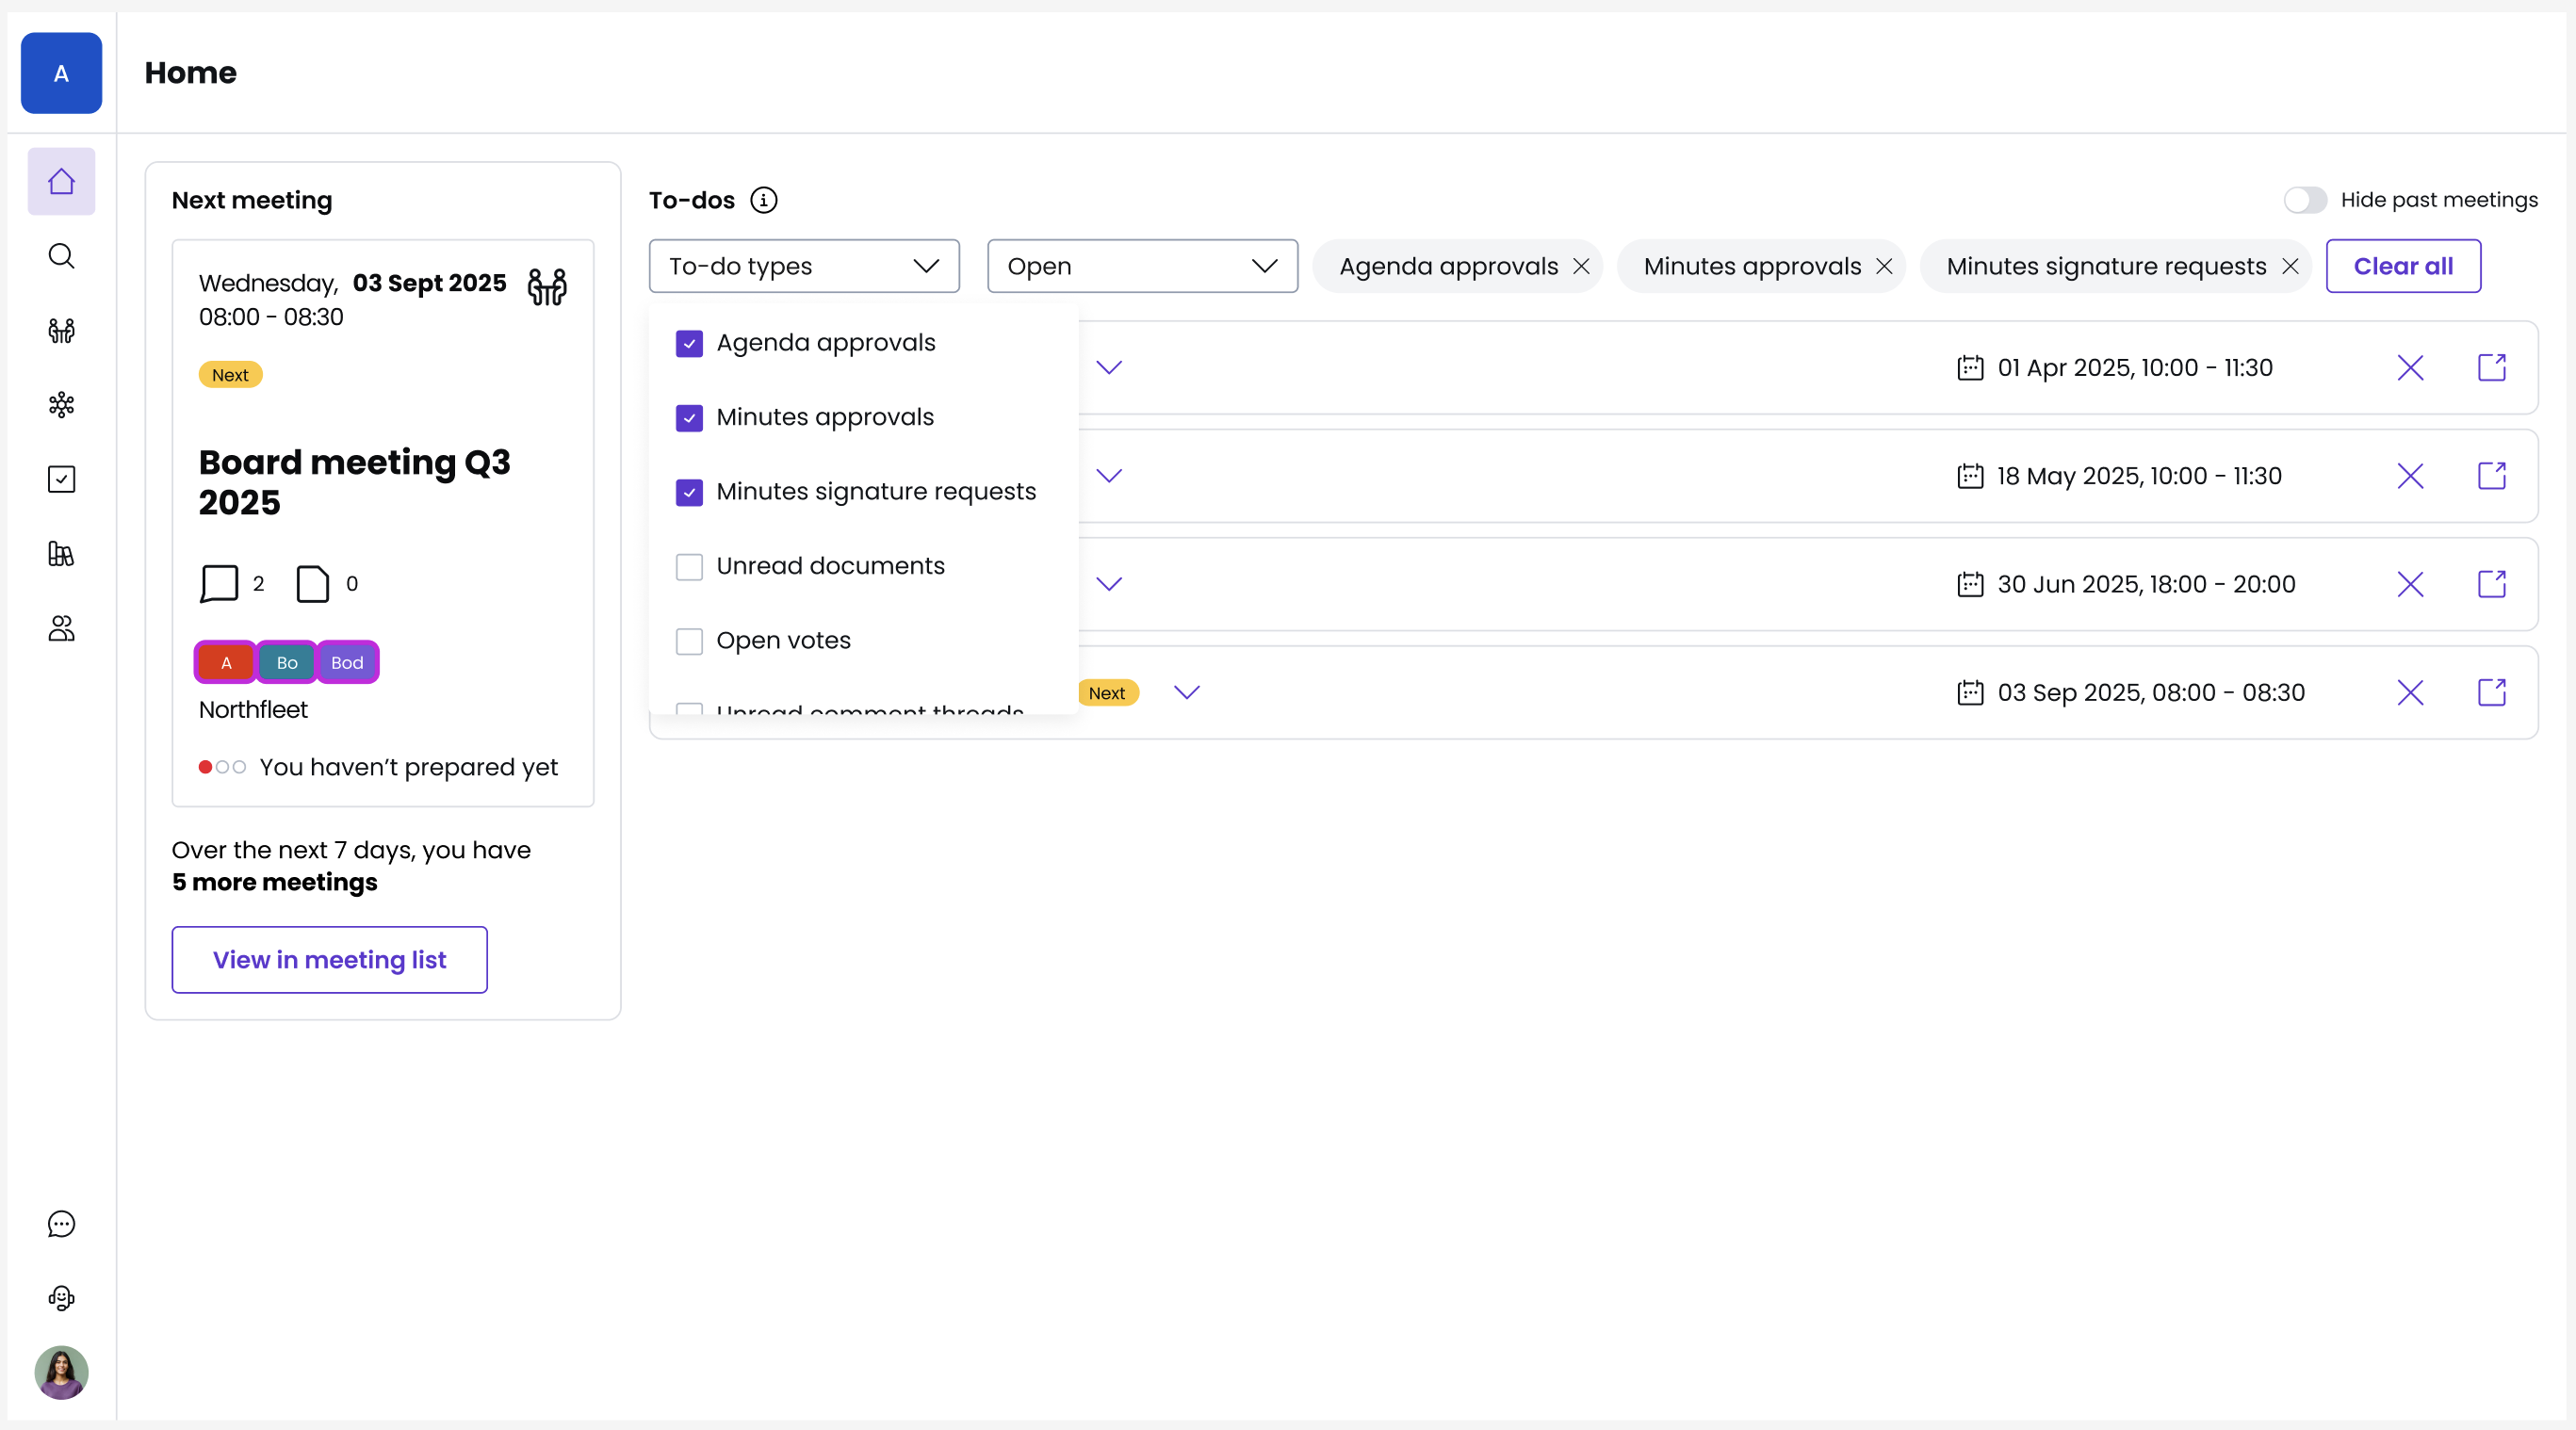Open the library books icon in sidebar
The image size is (2576, 1430).
pyautogui.click(x=61, y=553)
